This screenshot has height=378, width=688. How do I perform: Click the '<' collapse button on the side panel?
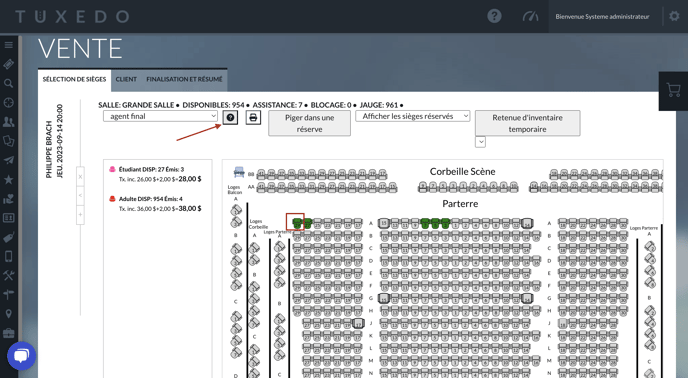80,195
